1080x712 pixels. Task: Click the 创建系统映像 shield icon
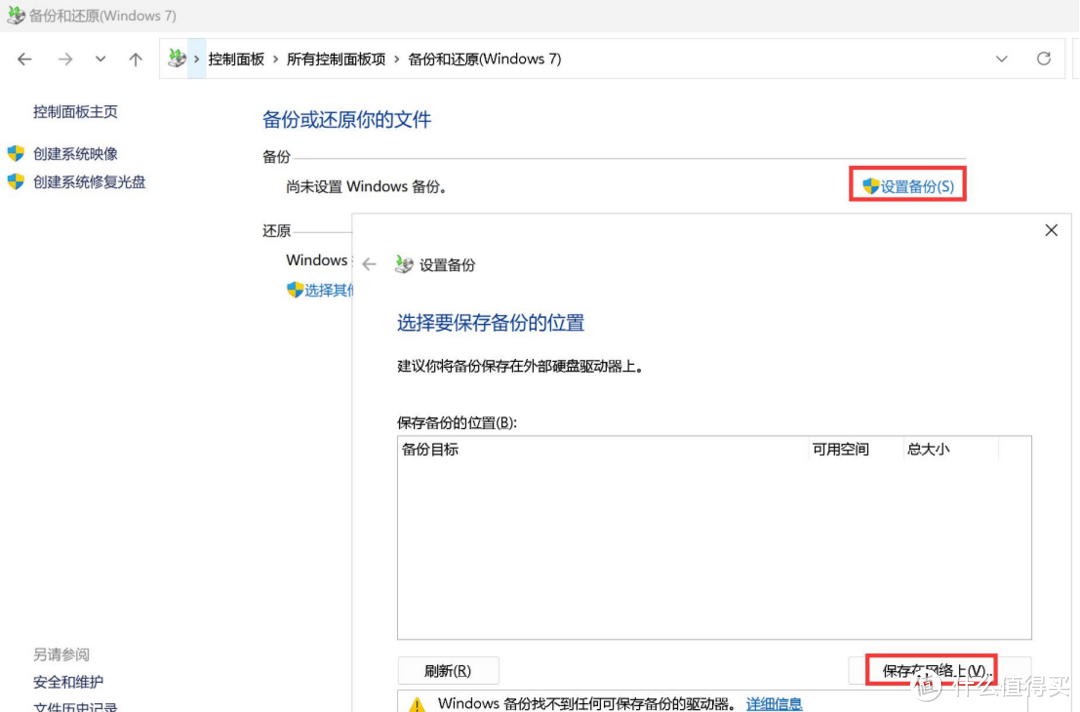(x=18, y=153)
